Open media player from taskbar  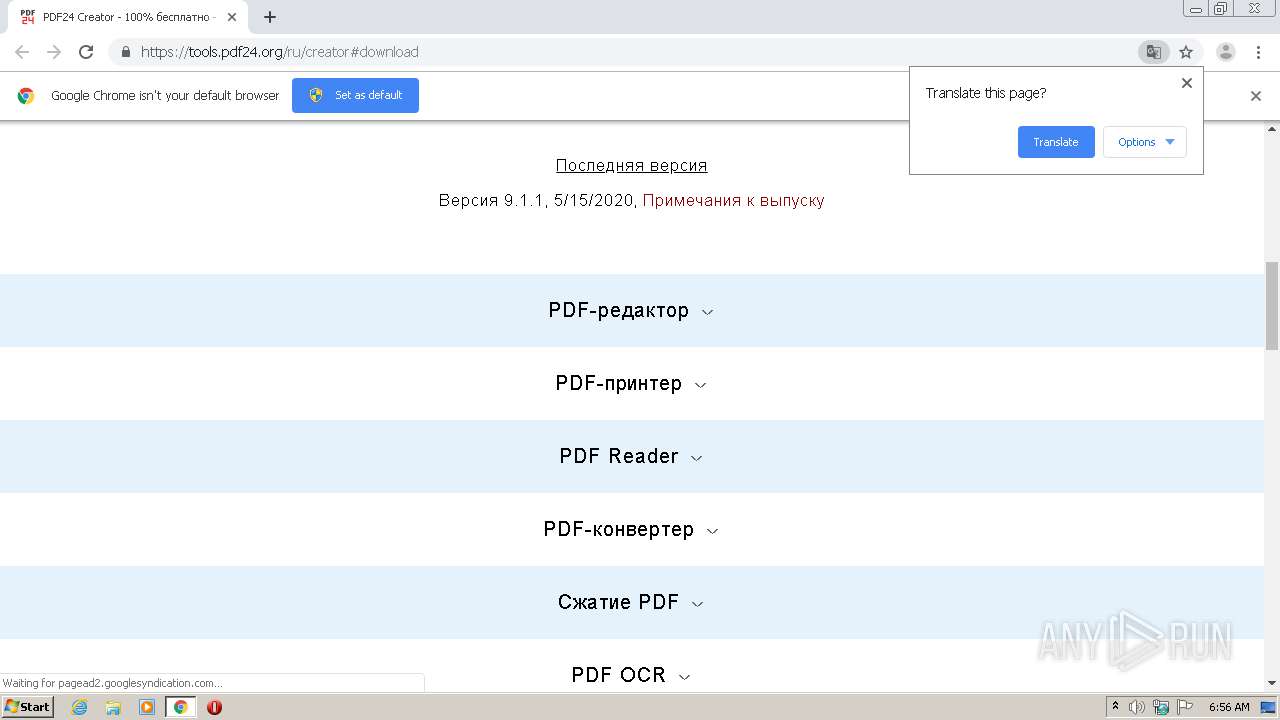point(147,707)
